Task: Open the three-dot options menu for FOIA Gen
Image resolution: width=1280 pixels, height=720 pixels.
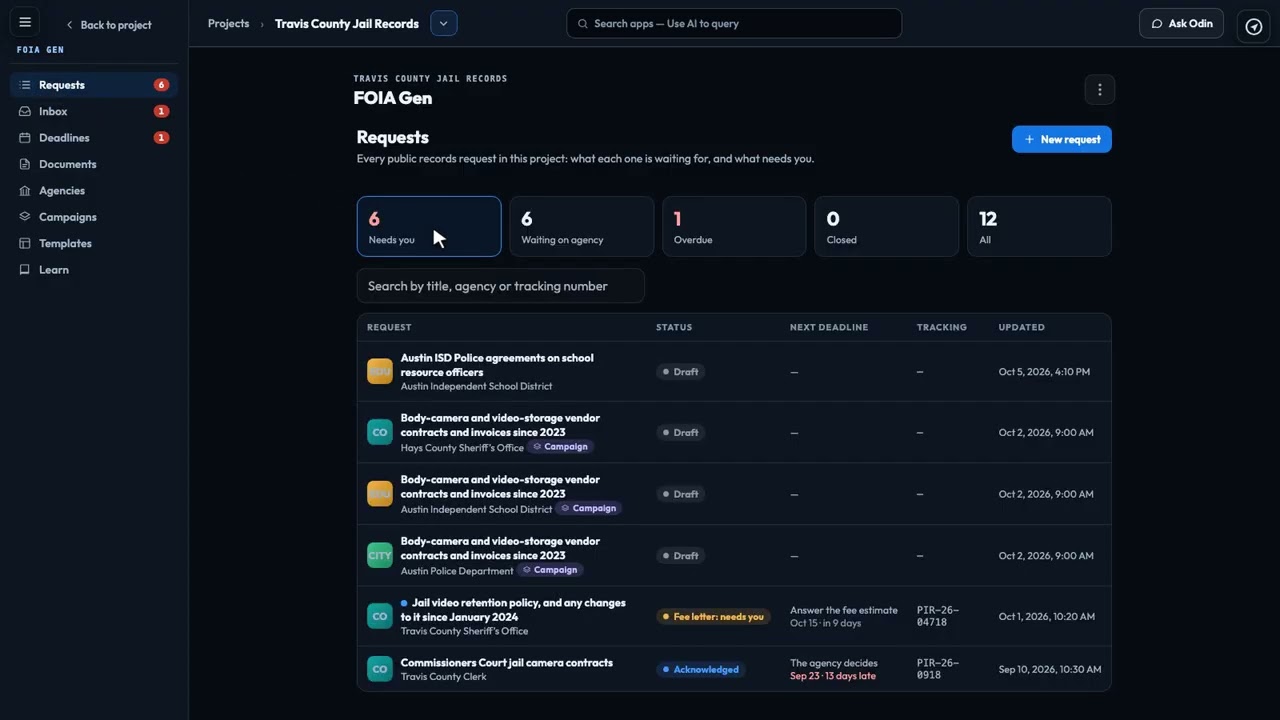Action: 1100,90
